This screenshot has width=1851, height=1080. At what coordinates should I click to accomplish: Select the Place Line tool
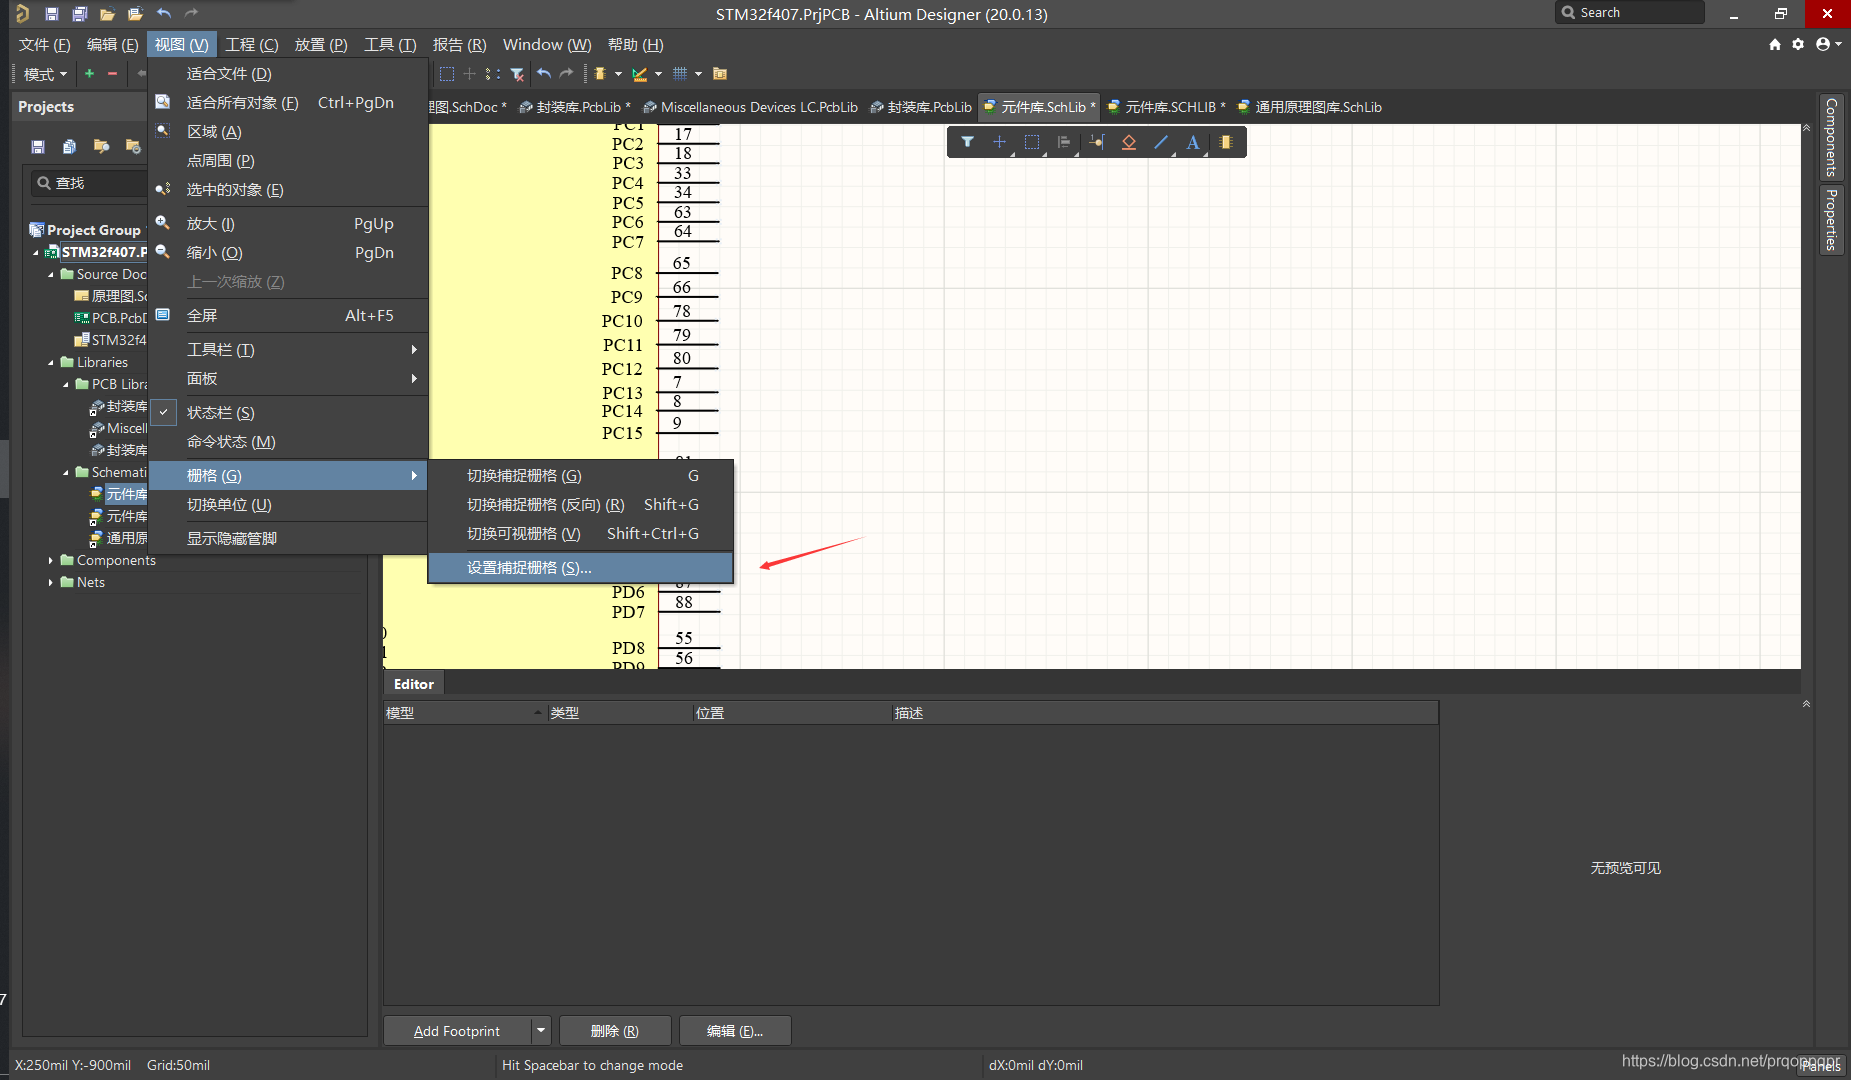1161,142
